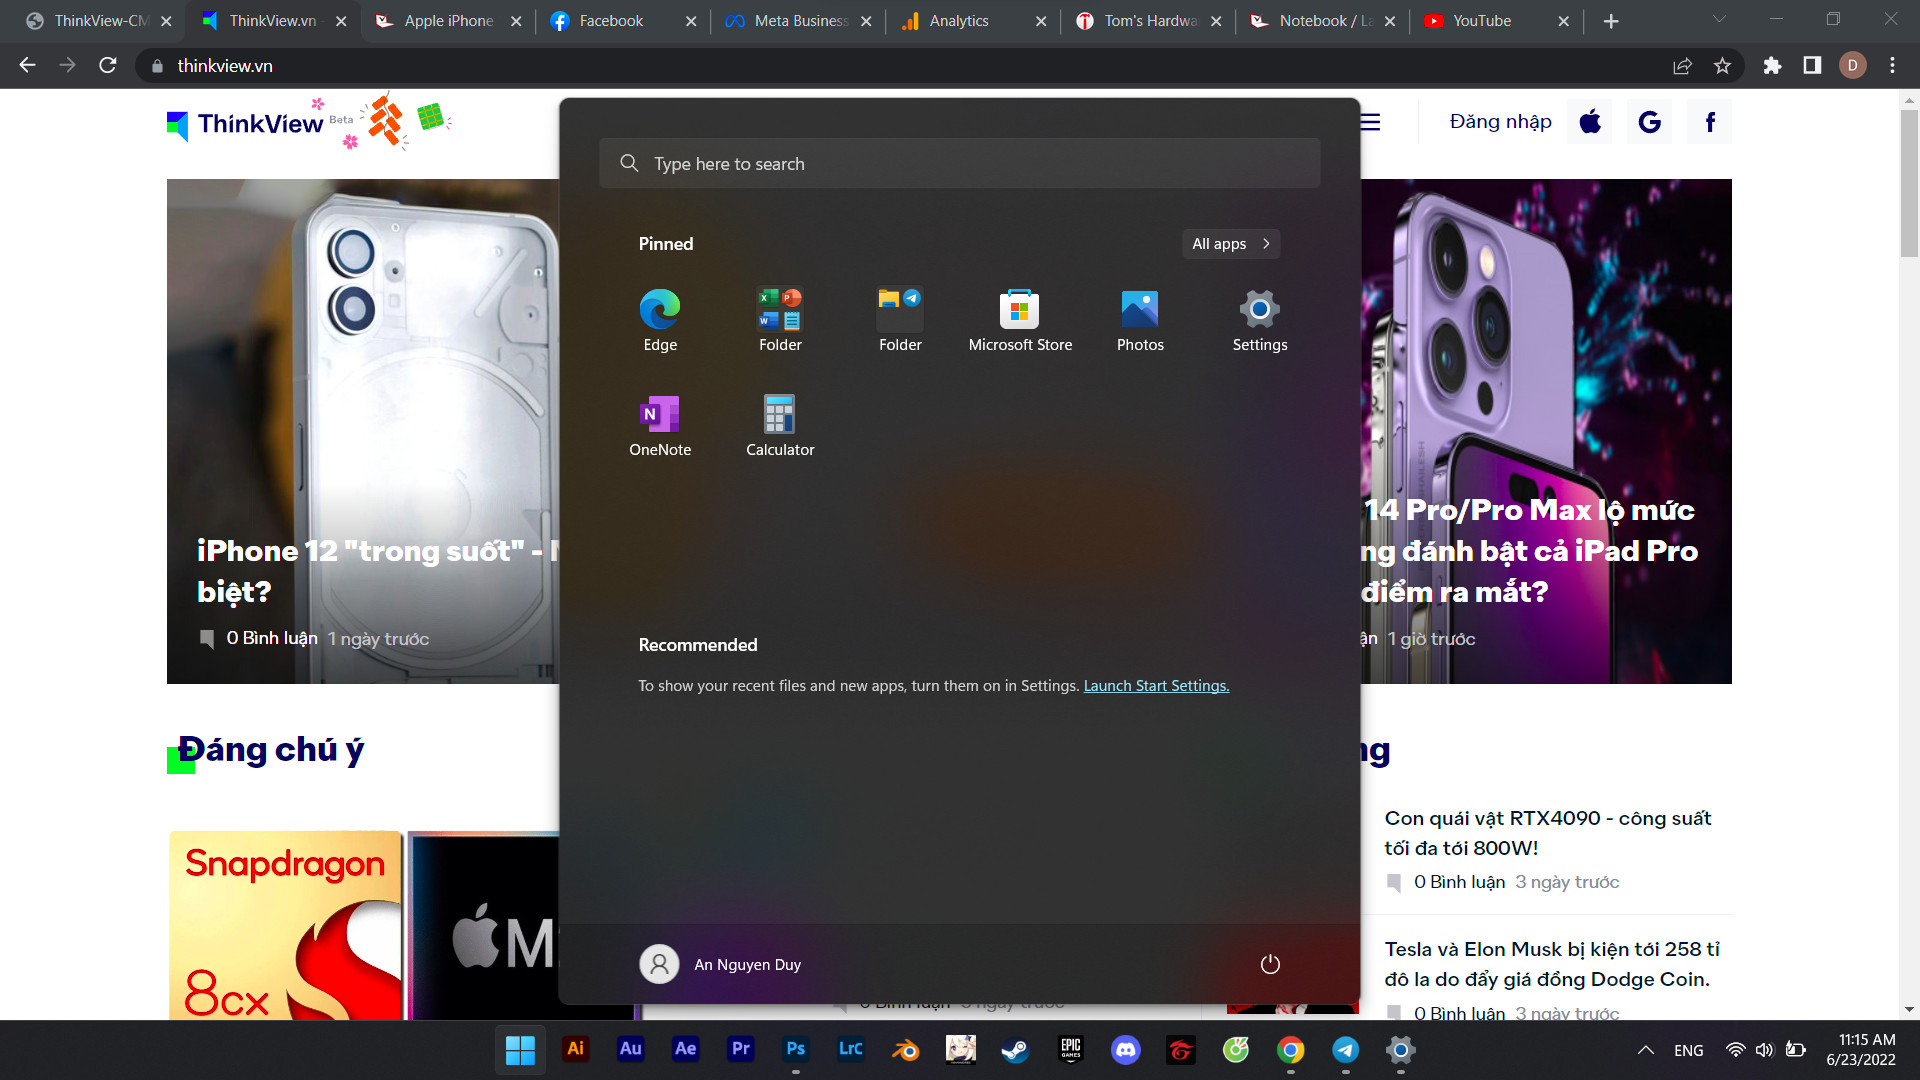Launch Adobe Illustrator from taskbar

pyautogui.click(x=575, y=1050)
